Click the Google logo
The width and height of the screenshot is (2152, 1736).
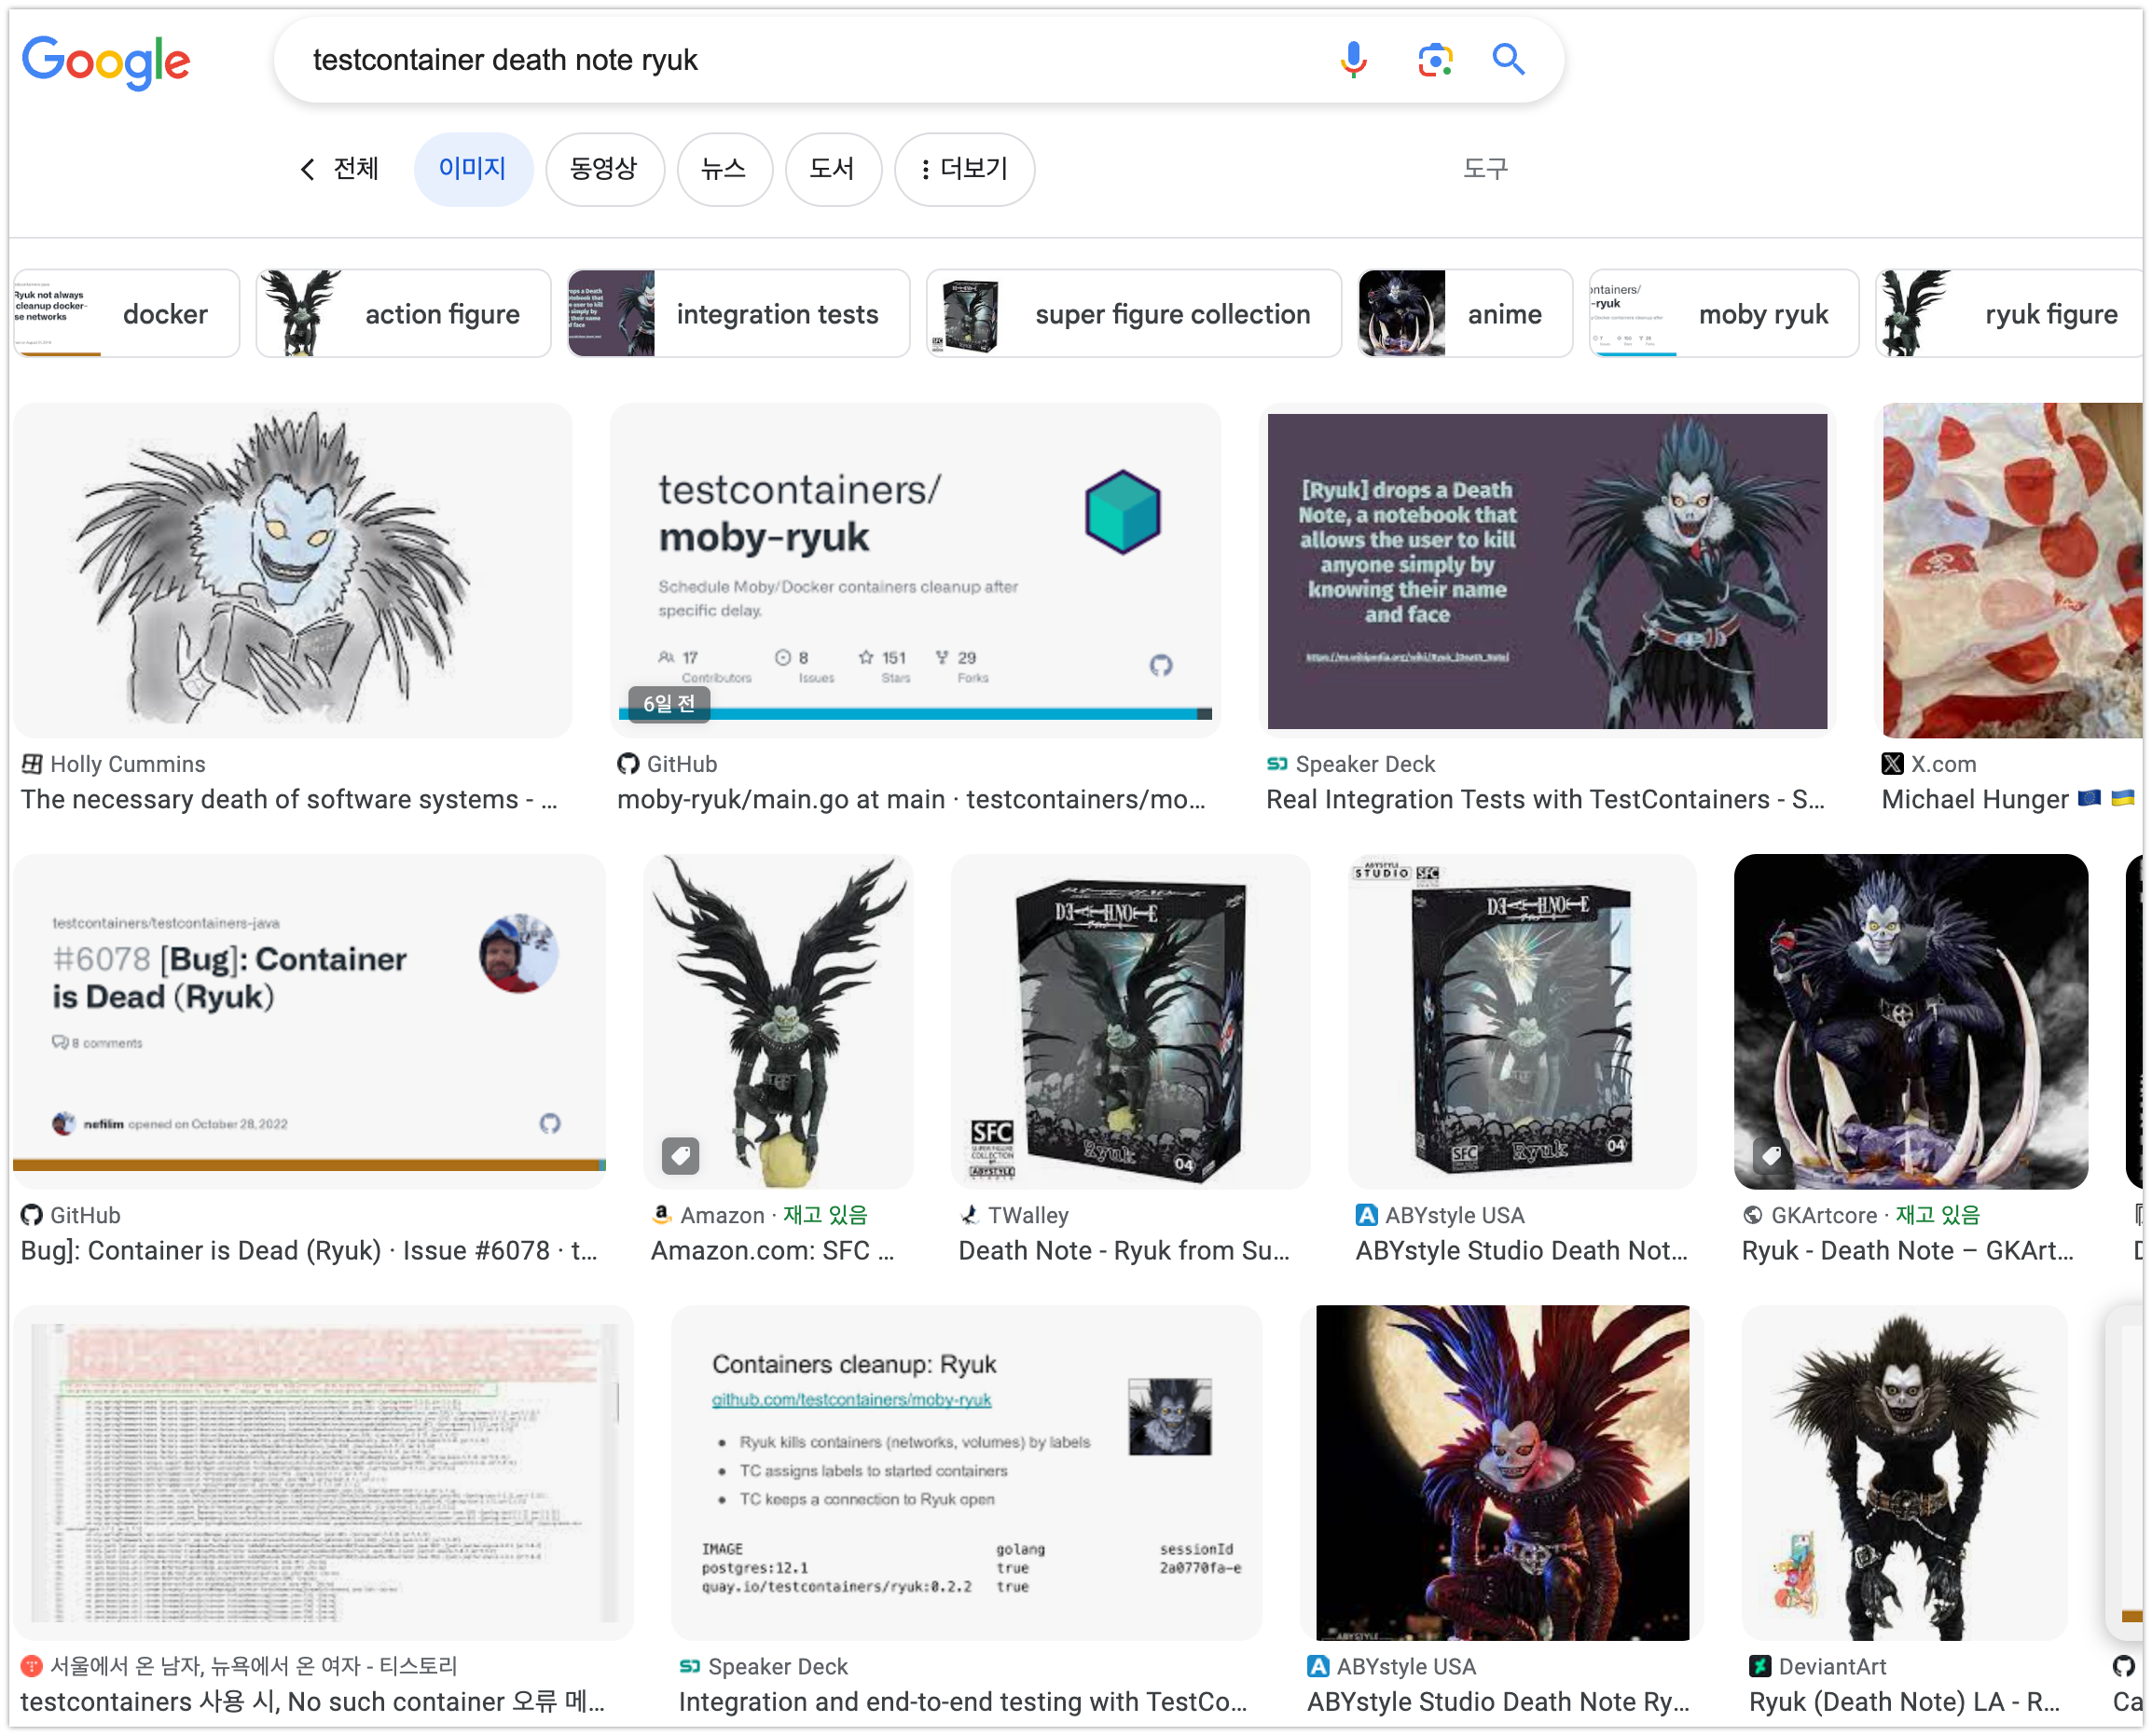coord(106,62)
